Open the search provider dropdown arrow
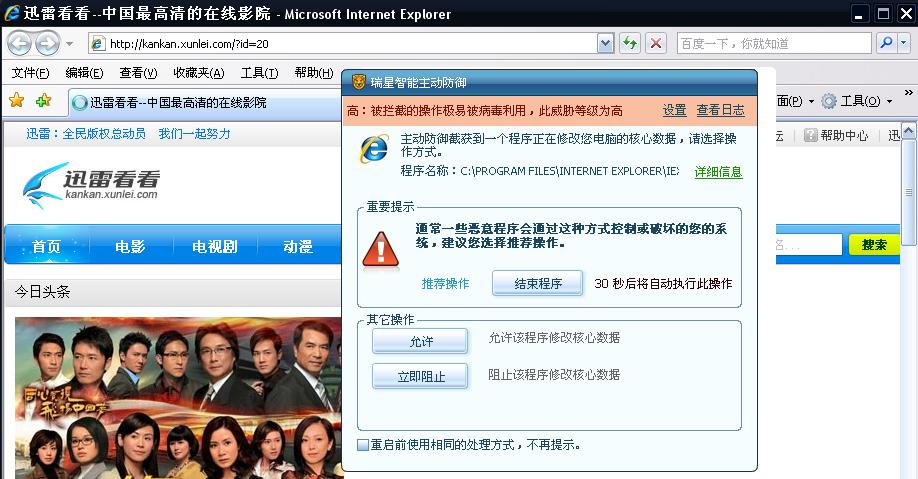 pyautogui.click(x=903, y=43)
